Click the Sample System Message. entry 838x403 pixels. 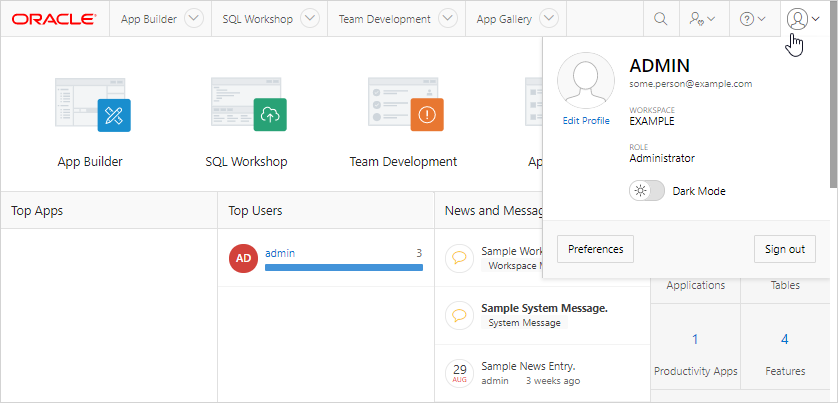click(544, 308)
